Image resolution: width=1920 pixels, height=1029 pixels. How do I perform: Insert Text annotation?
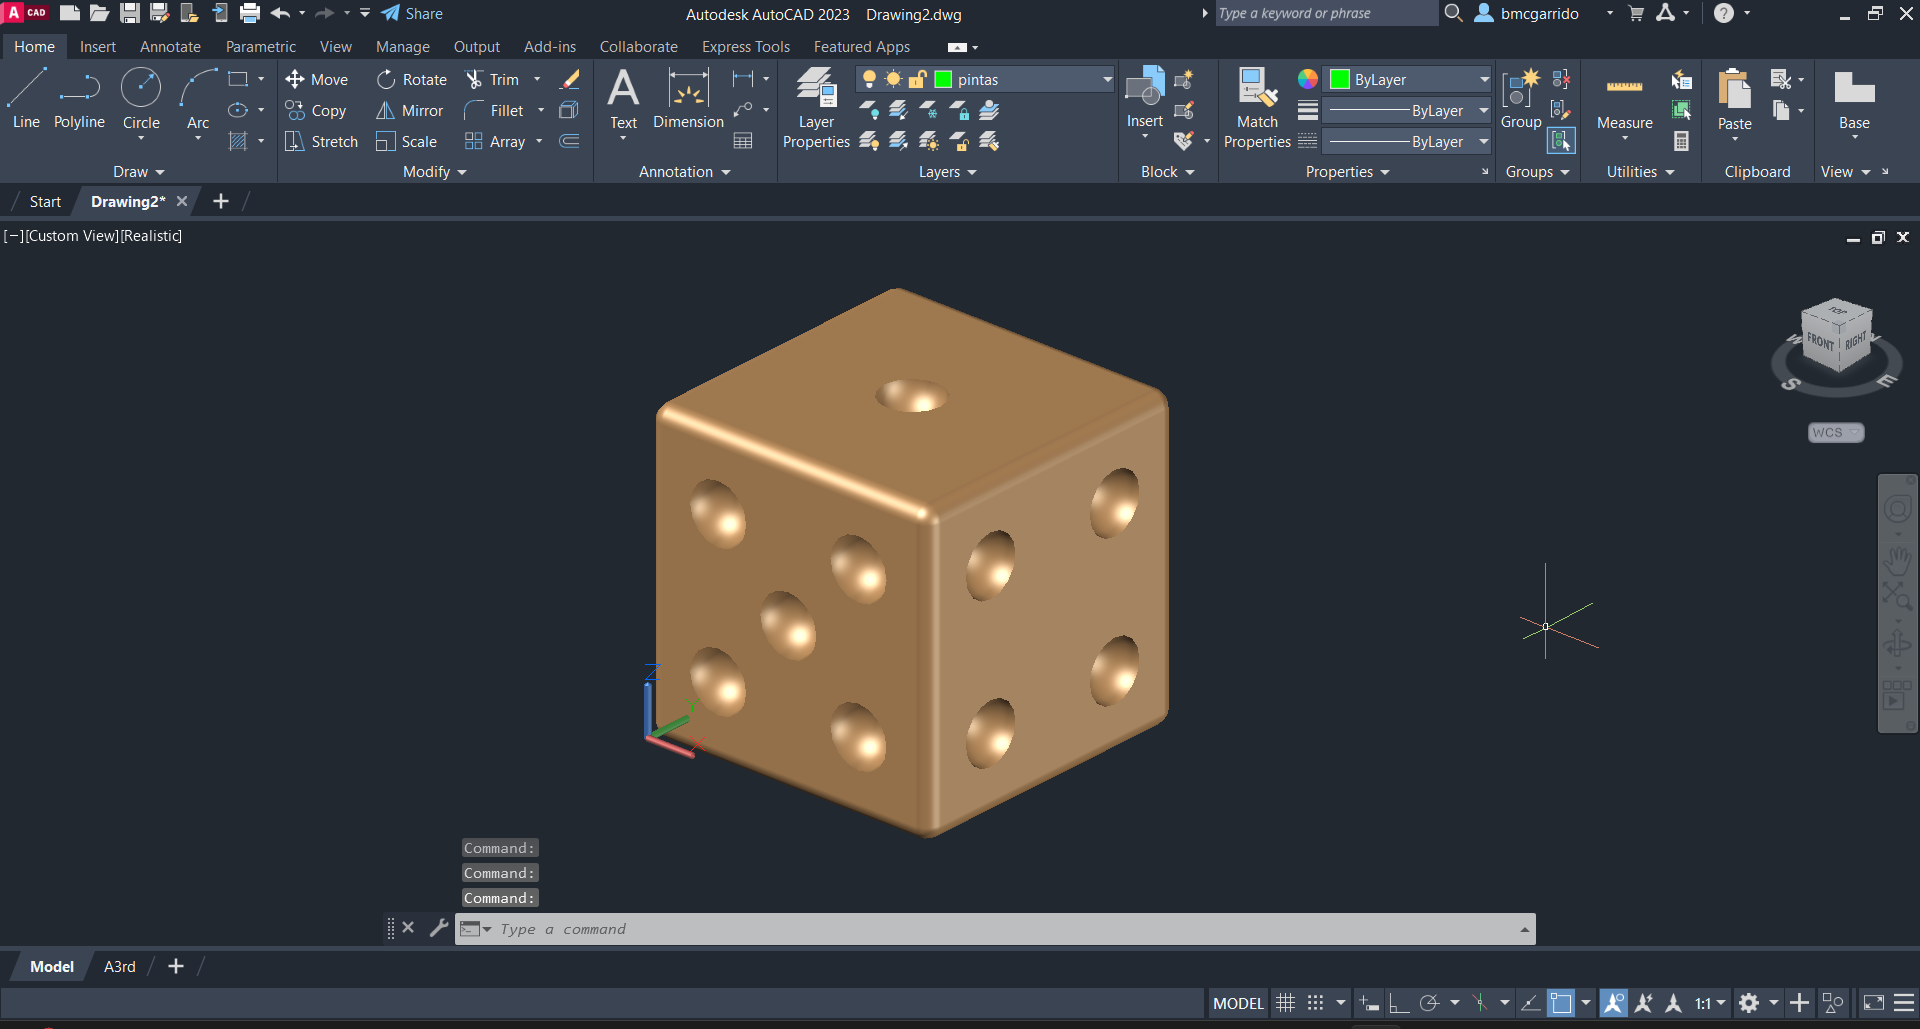point(623,98)
